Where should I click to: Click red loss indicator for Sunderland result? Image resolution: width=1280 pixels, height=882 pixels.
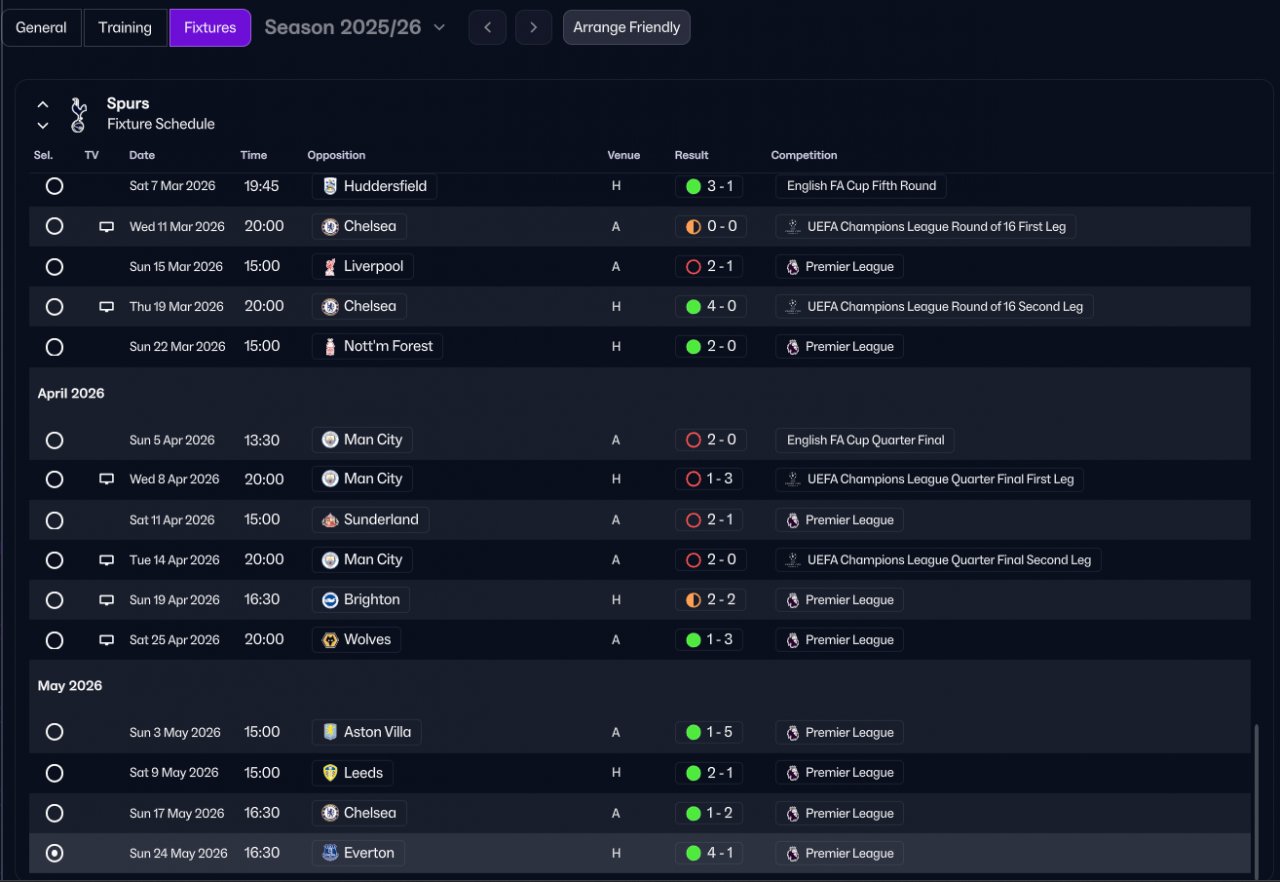coord(693,520)
